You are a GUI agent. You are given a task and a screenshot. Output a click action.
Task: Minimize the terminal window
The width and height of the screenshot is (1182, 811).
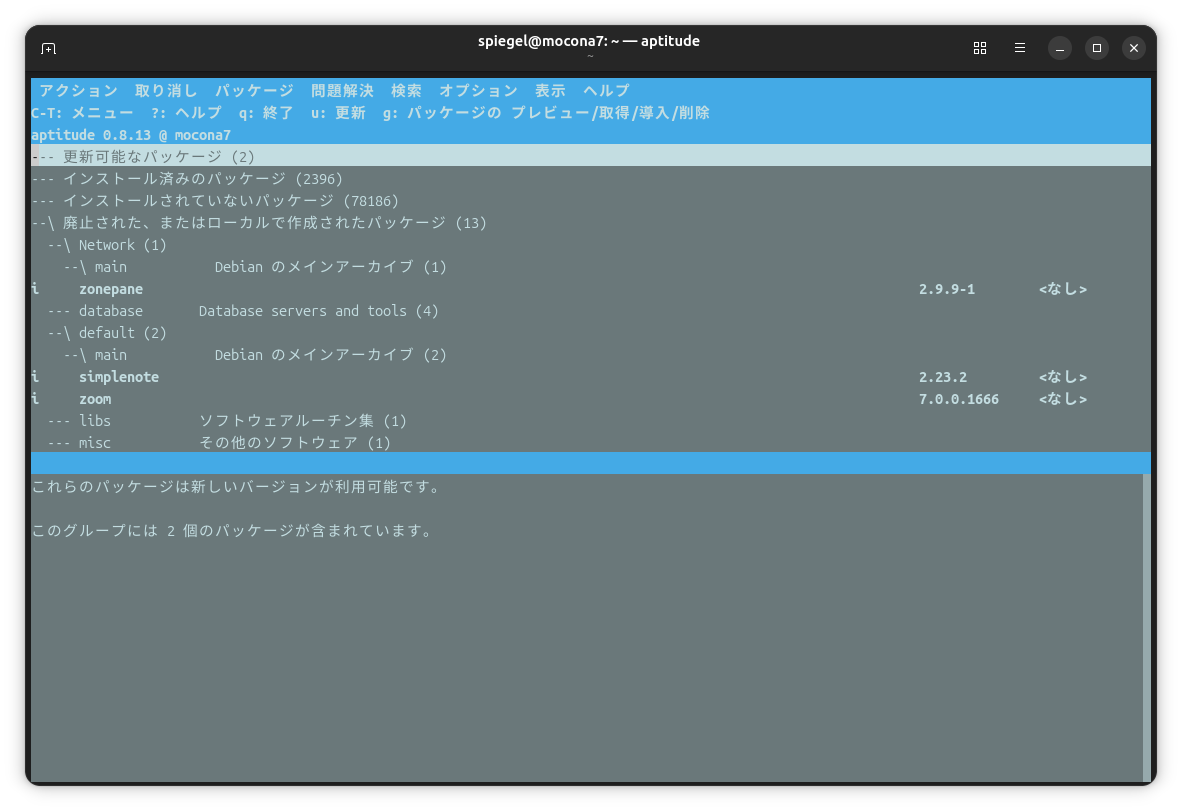pos(1059,48)
